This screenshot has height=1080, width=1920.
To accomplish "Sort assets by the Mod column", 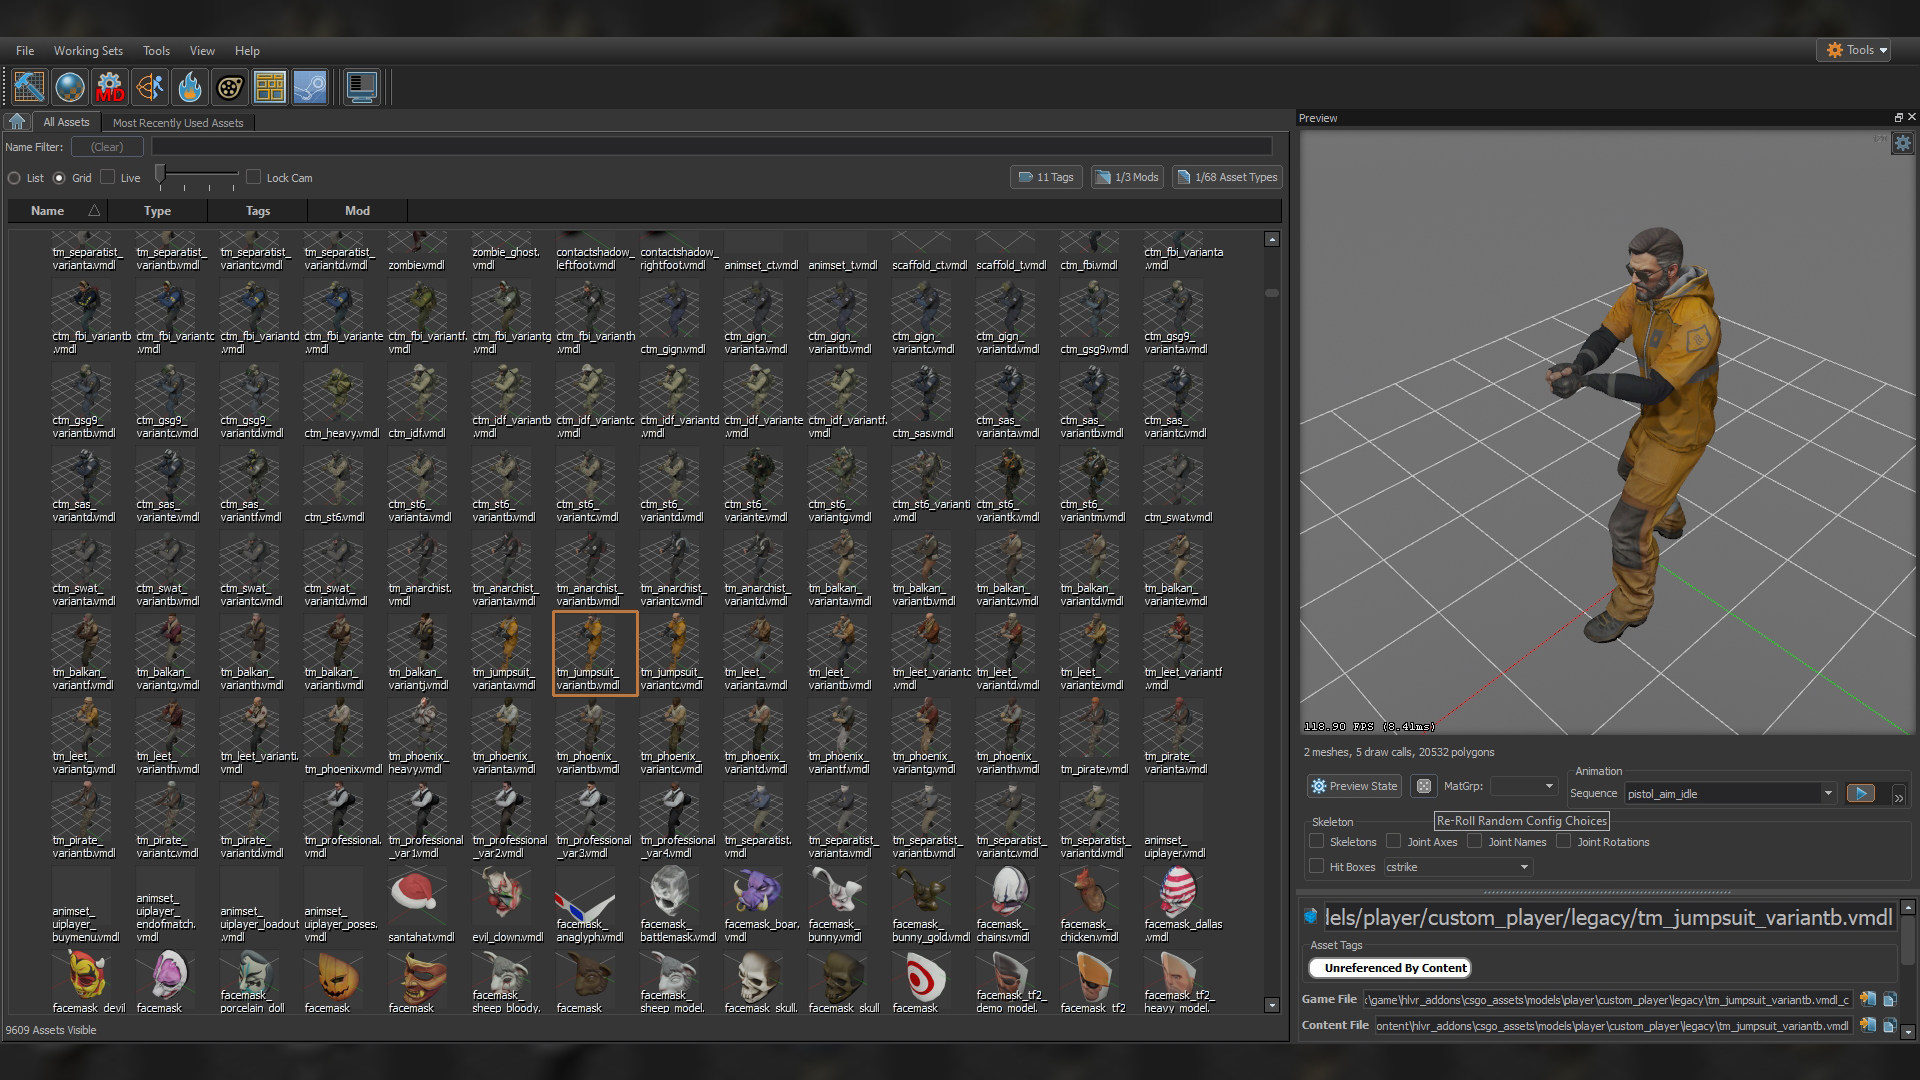I will [358, 211].
